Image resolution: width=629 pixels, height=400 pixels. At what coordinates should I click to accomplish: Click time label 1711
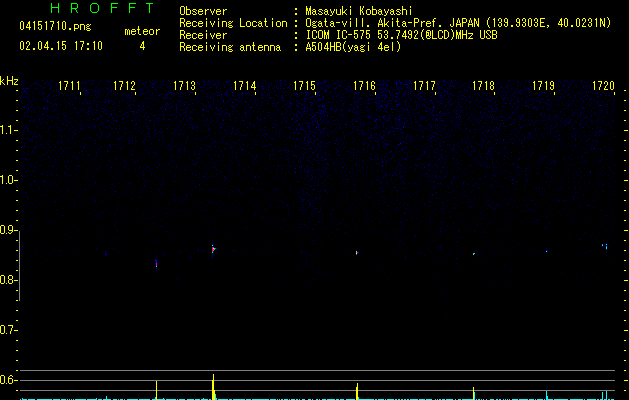pos(69,86)
